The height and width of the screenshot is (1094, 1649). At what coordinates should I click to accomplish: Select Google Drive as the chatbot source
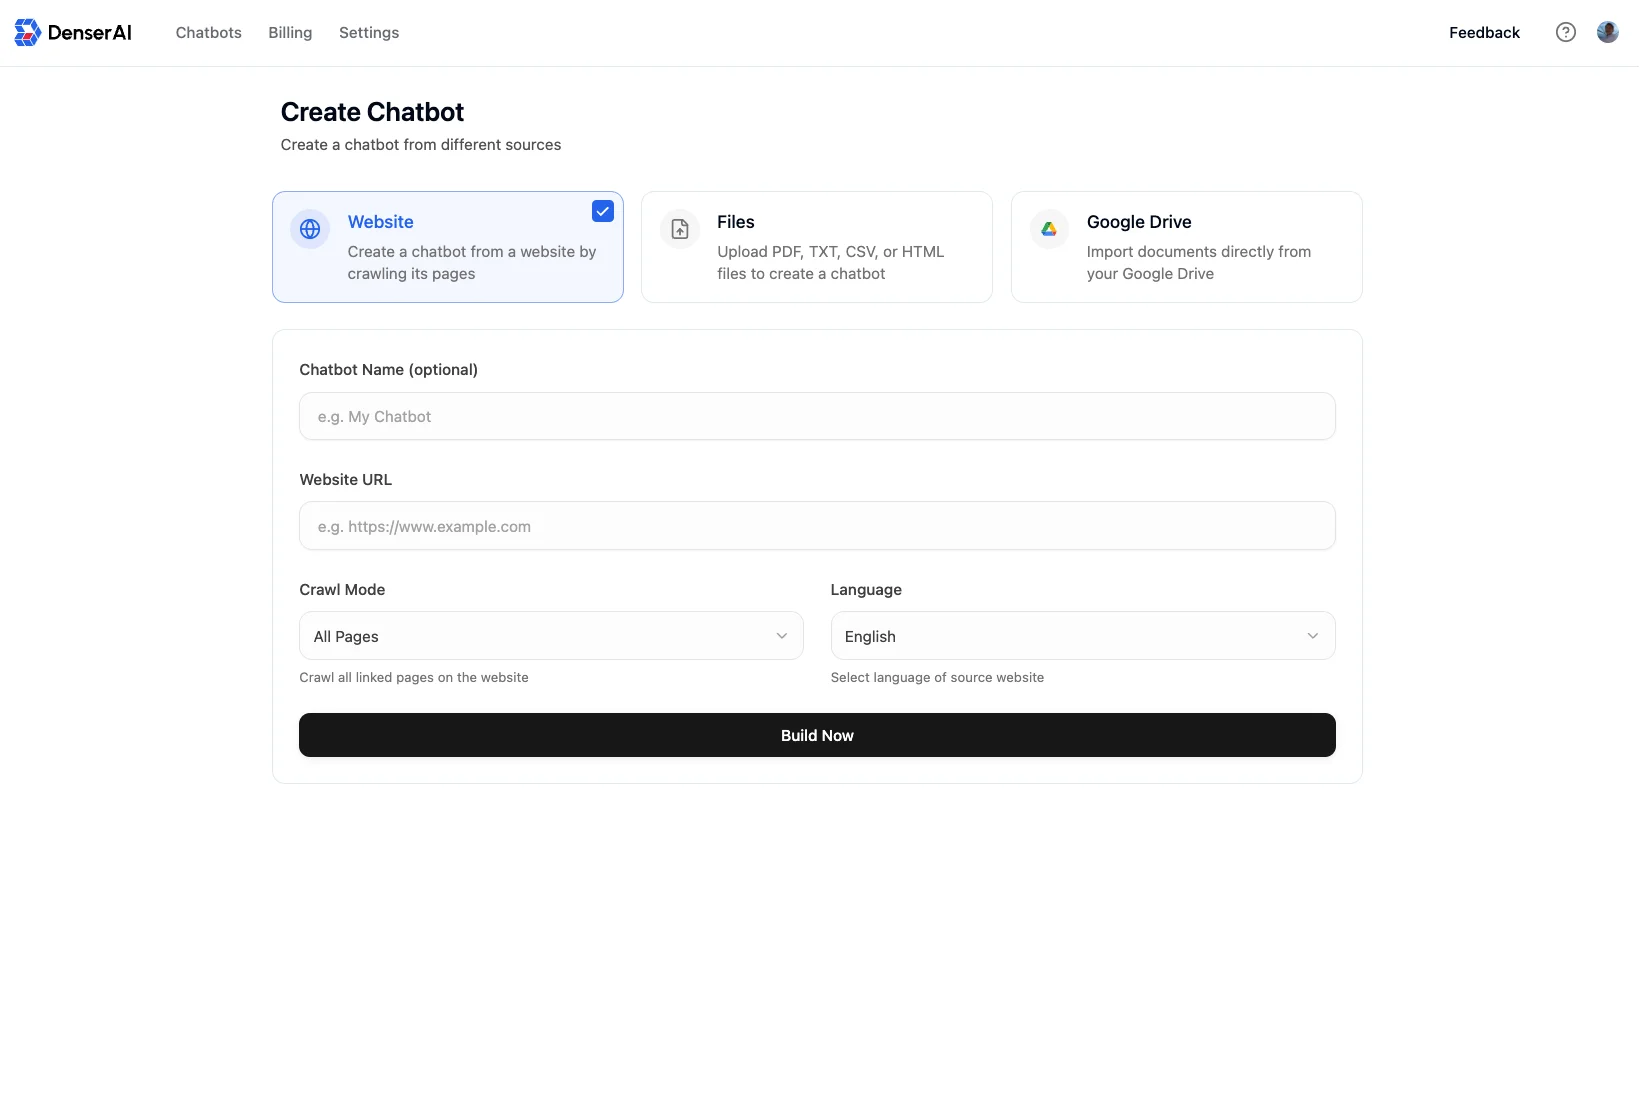(1186, 247)
